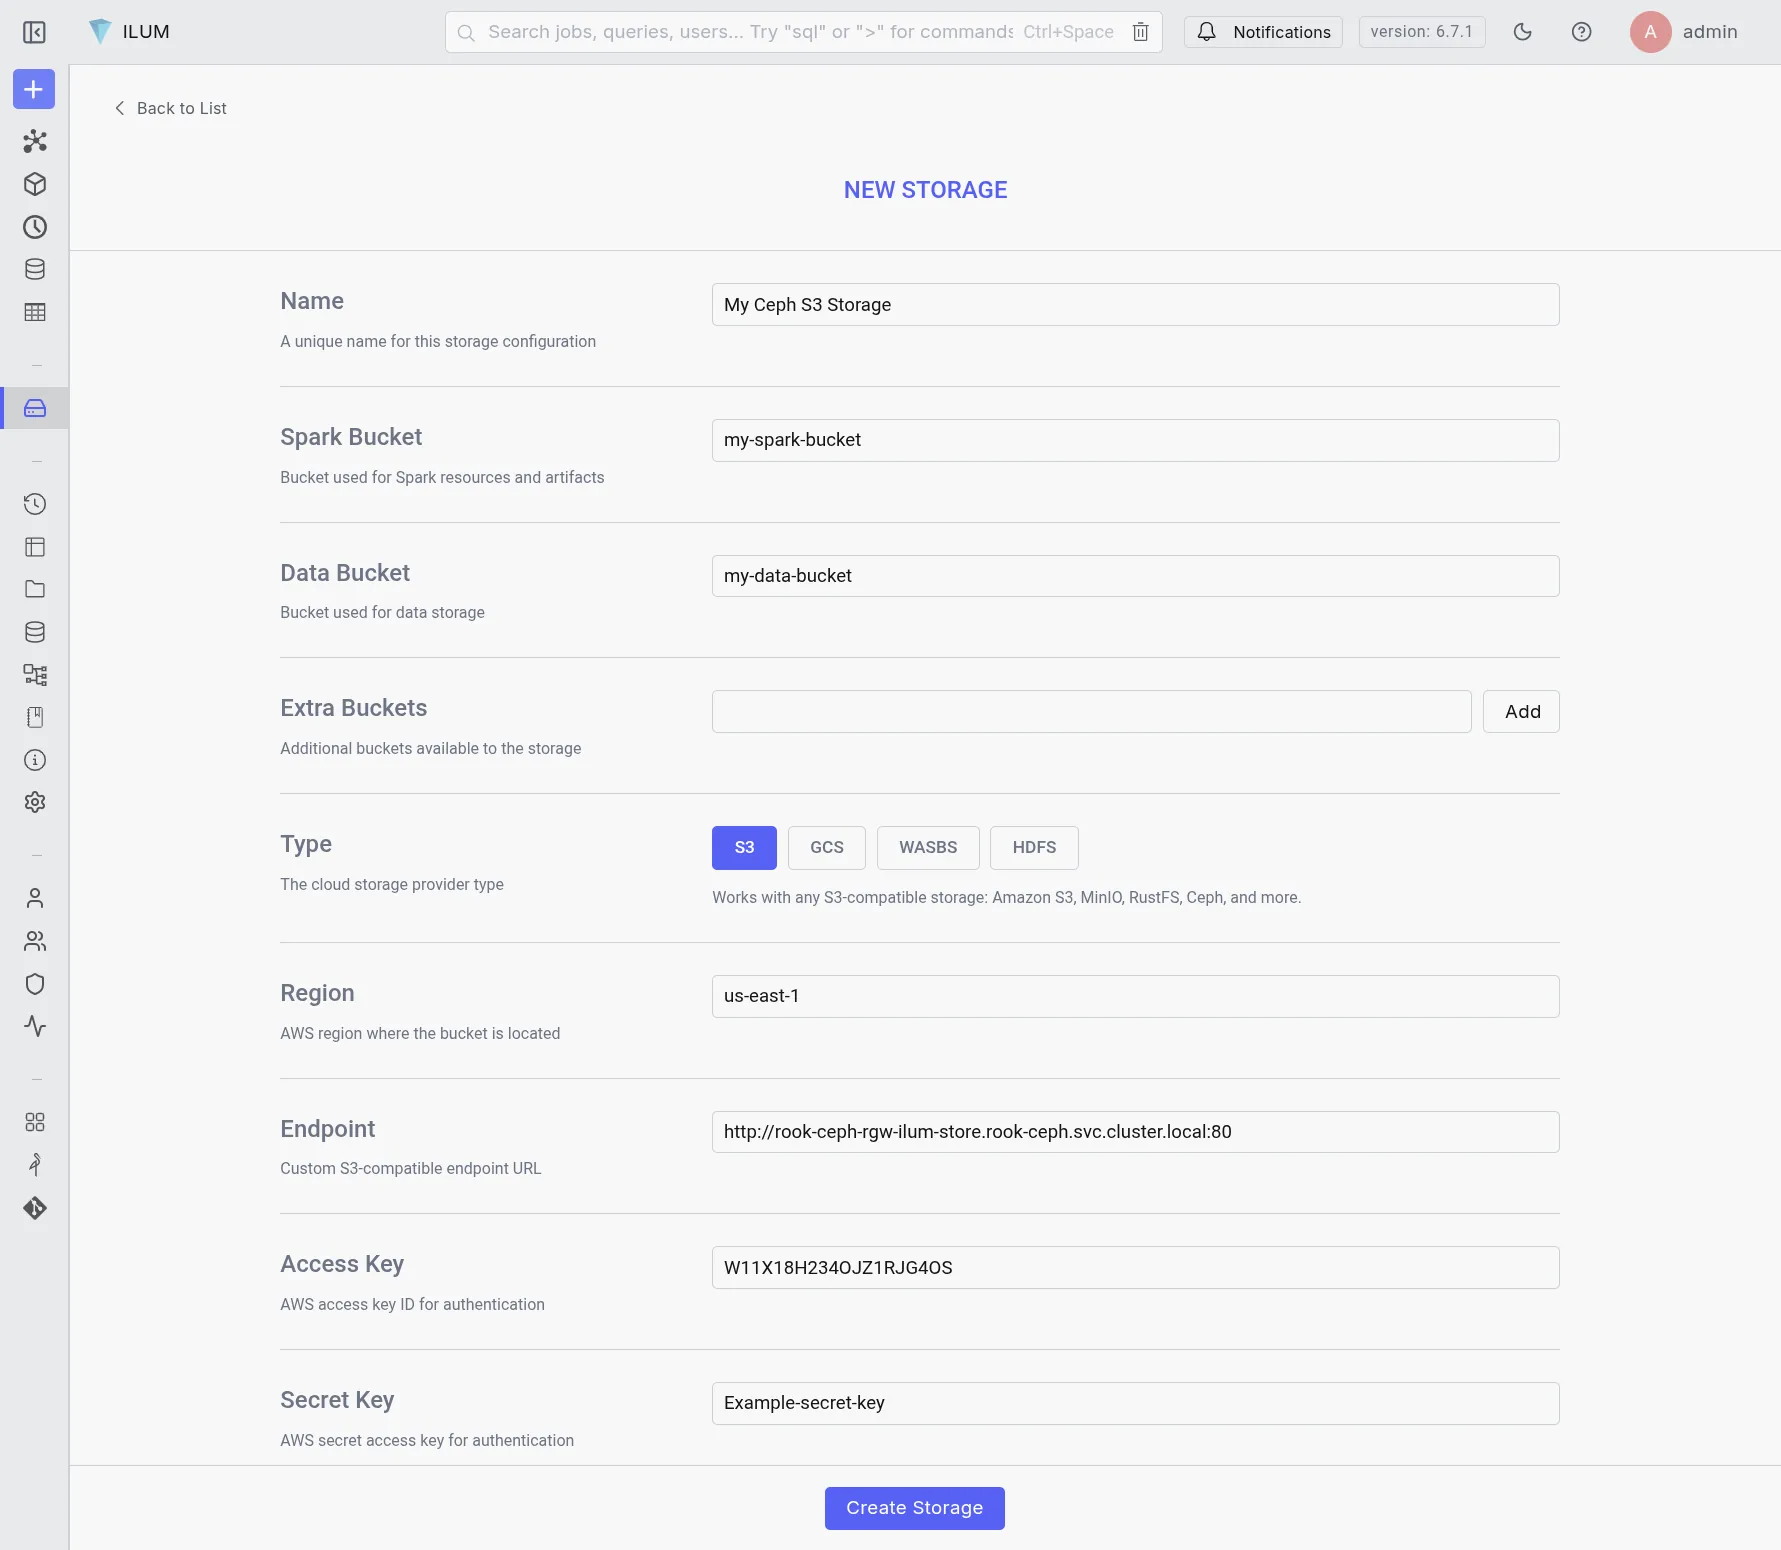The image size is (1781, 1550).
Task: Toggle dark mode moon icon
Action: 1522,32
